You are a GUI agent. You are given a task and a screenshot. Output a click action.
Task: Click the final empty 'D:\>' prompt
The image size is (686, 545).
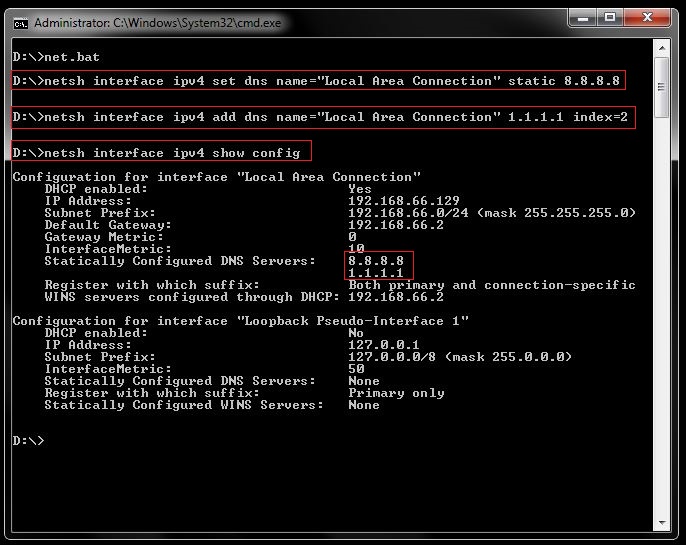pos(28,440)
